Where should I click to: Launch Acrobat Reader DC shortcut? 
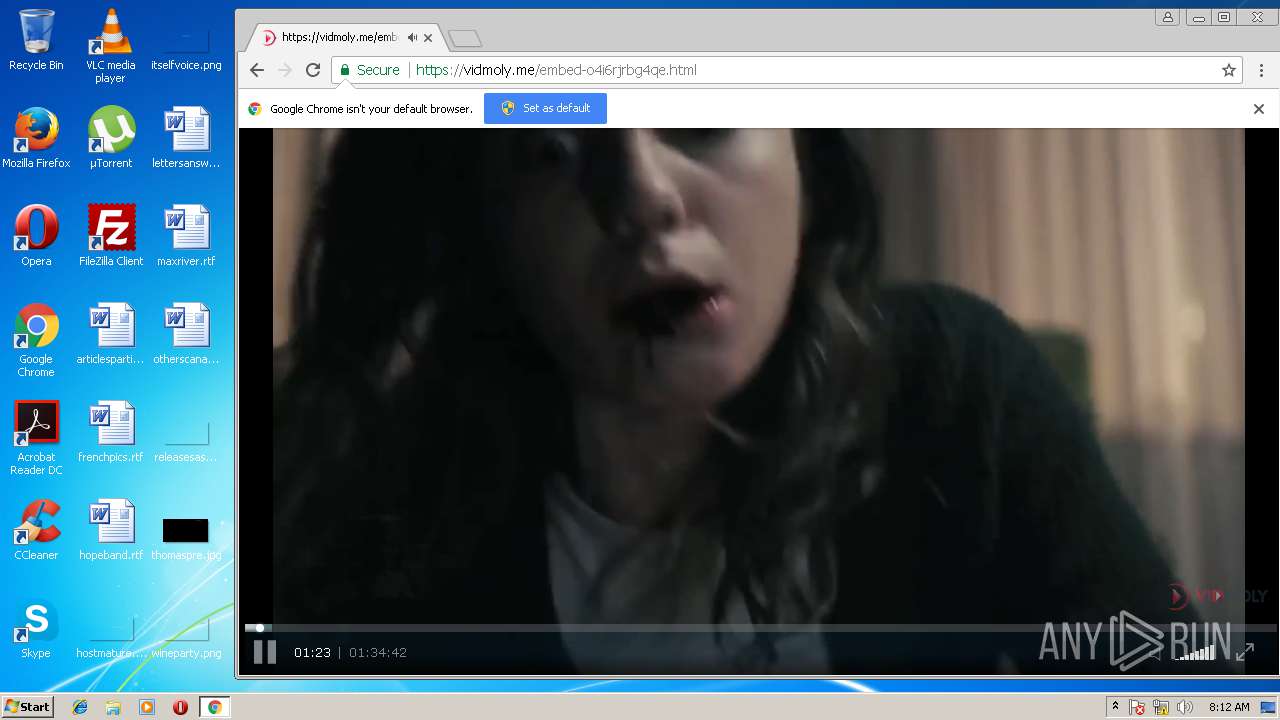tap(36, 438)
